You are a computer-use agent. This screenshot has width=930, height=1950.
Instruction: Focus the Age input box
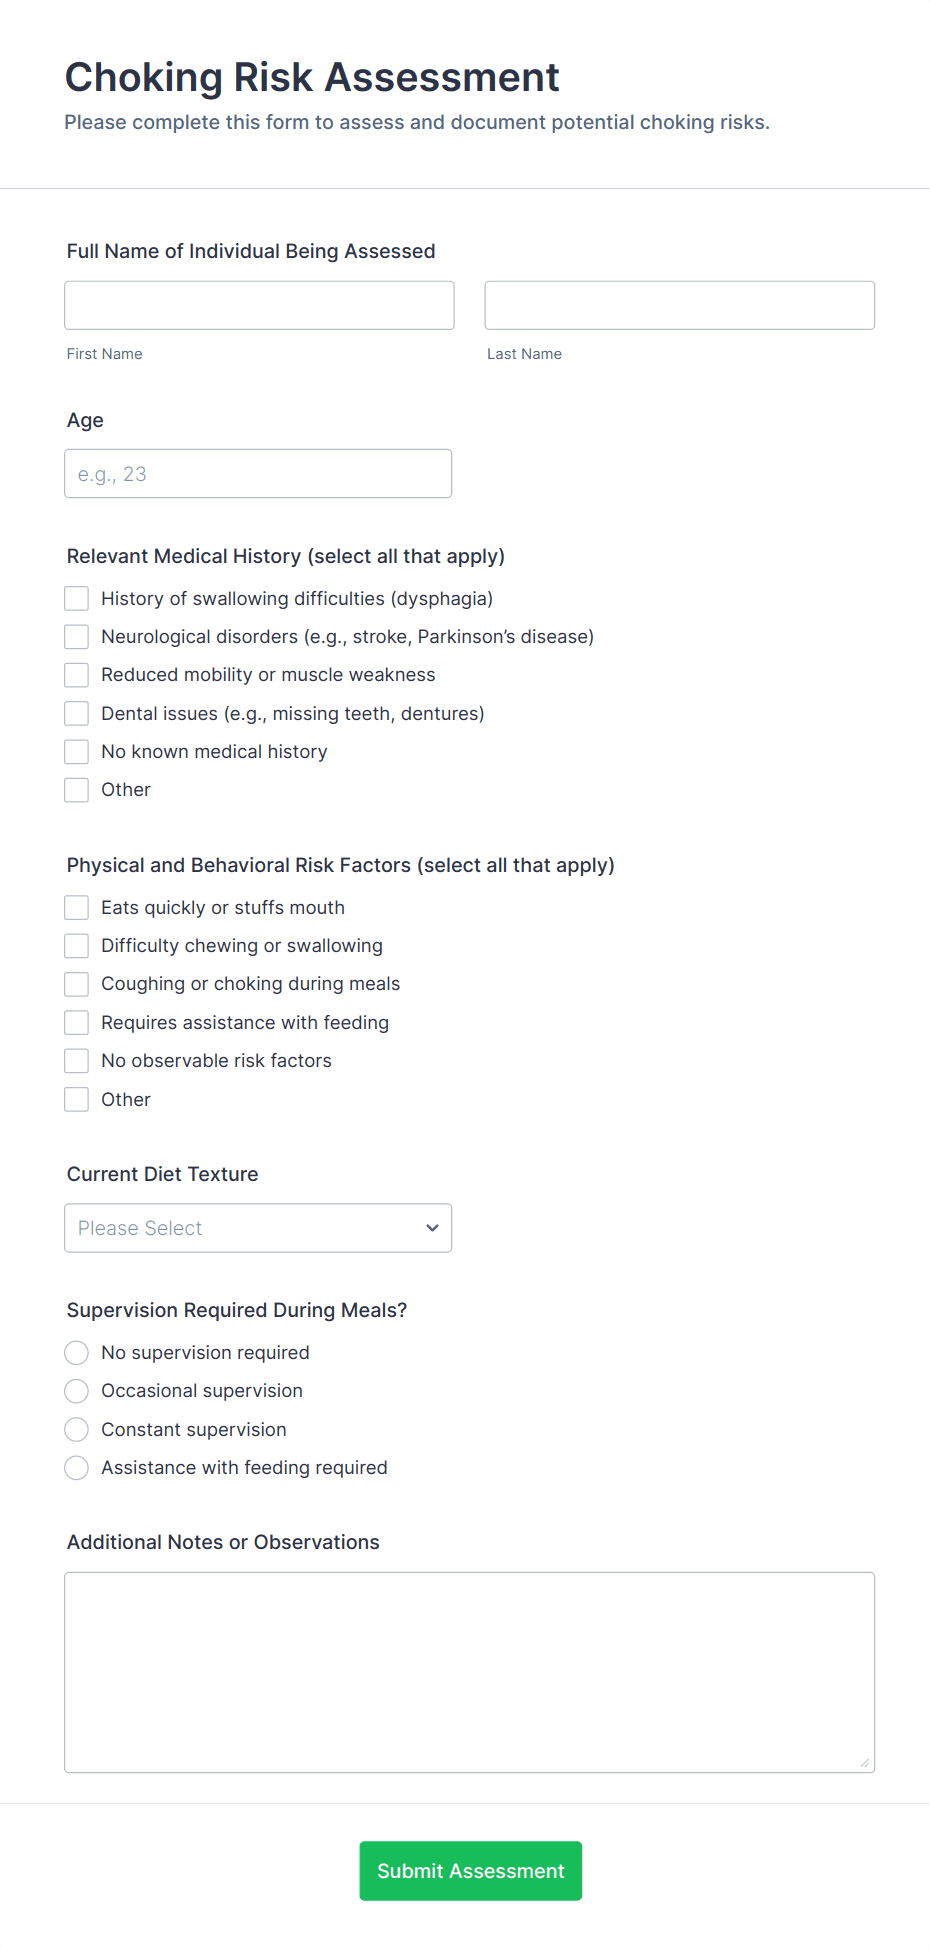click(258, 473)
